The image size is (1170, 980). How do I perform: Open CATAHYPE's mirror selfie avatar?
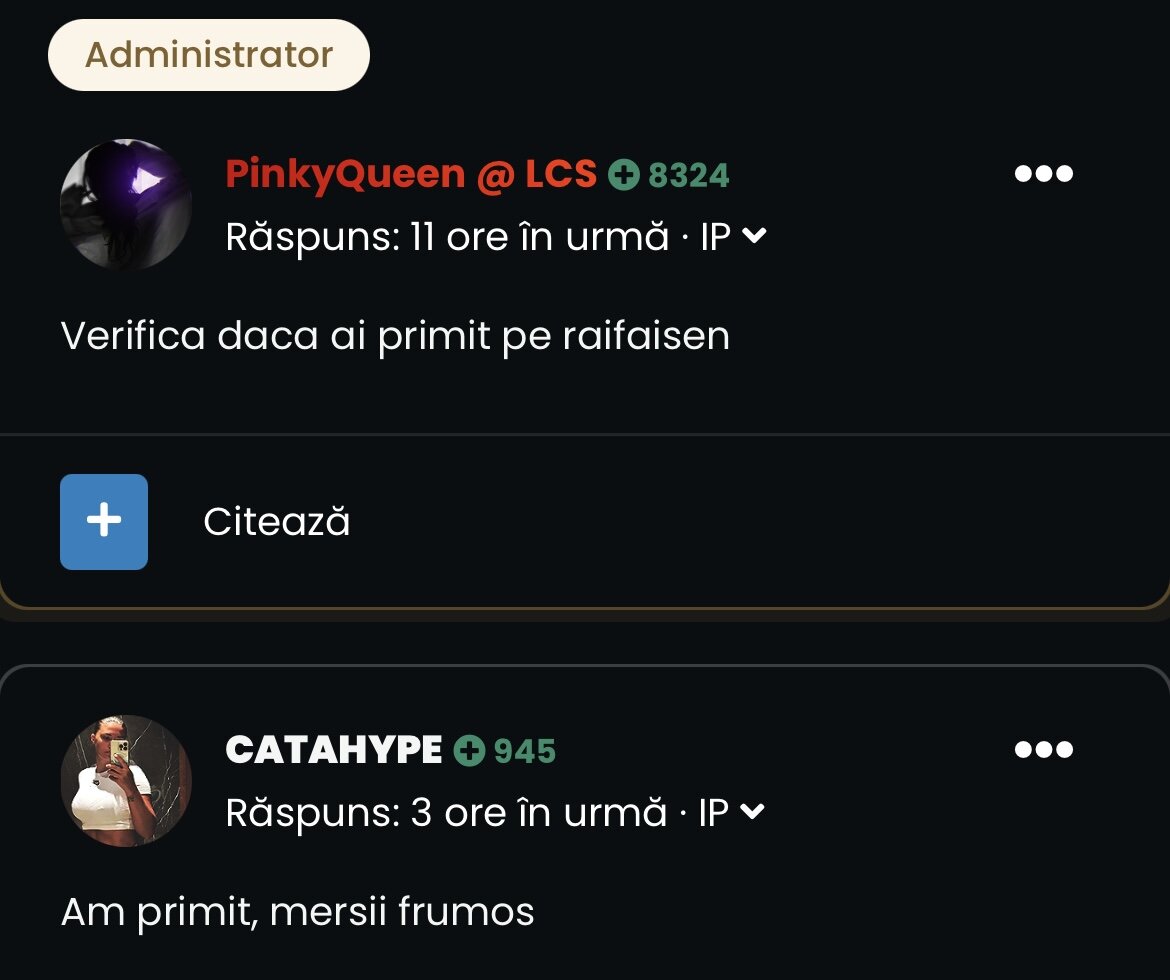pyautogui.click(x=125, y=781)
